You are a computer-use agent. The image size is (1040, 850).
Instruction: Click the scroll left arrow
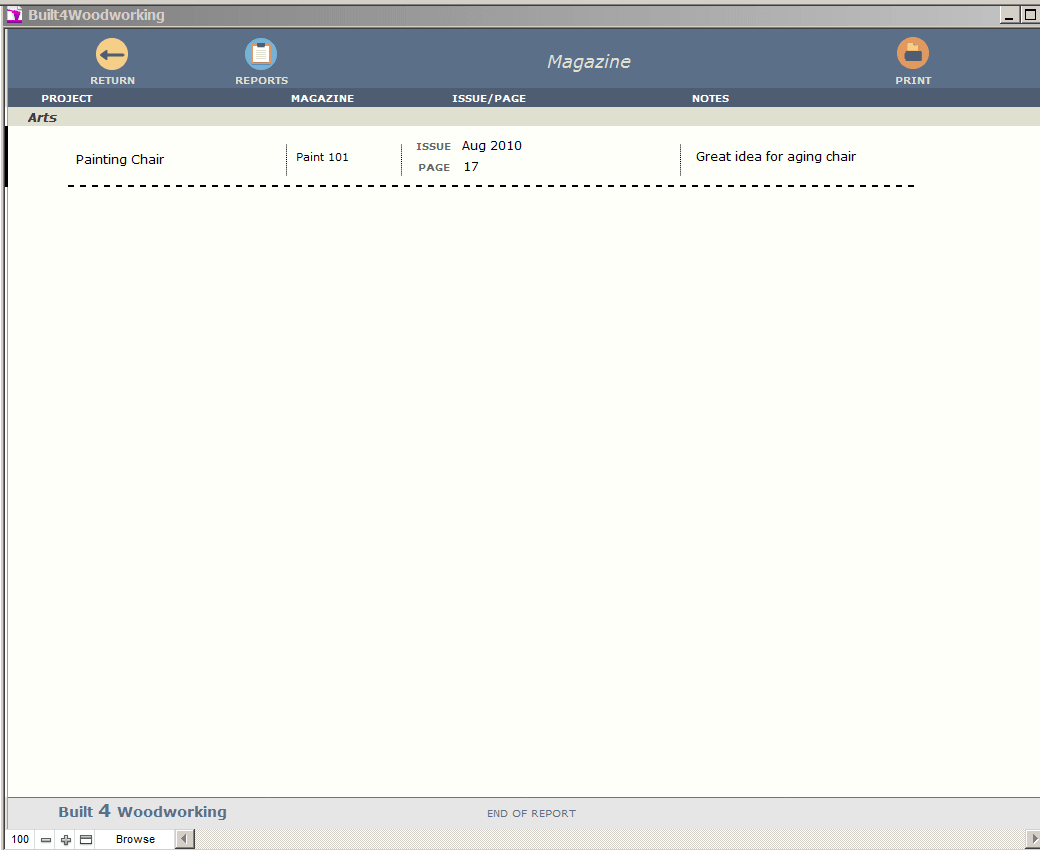[x=184, y=840]
